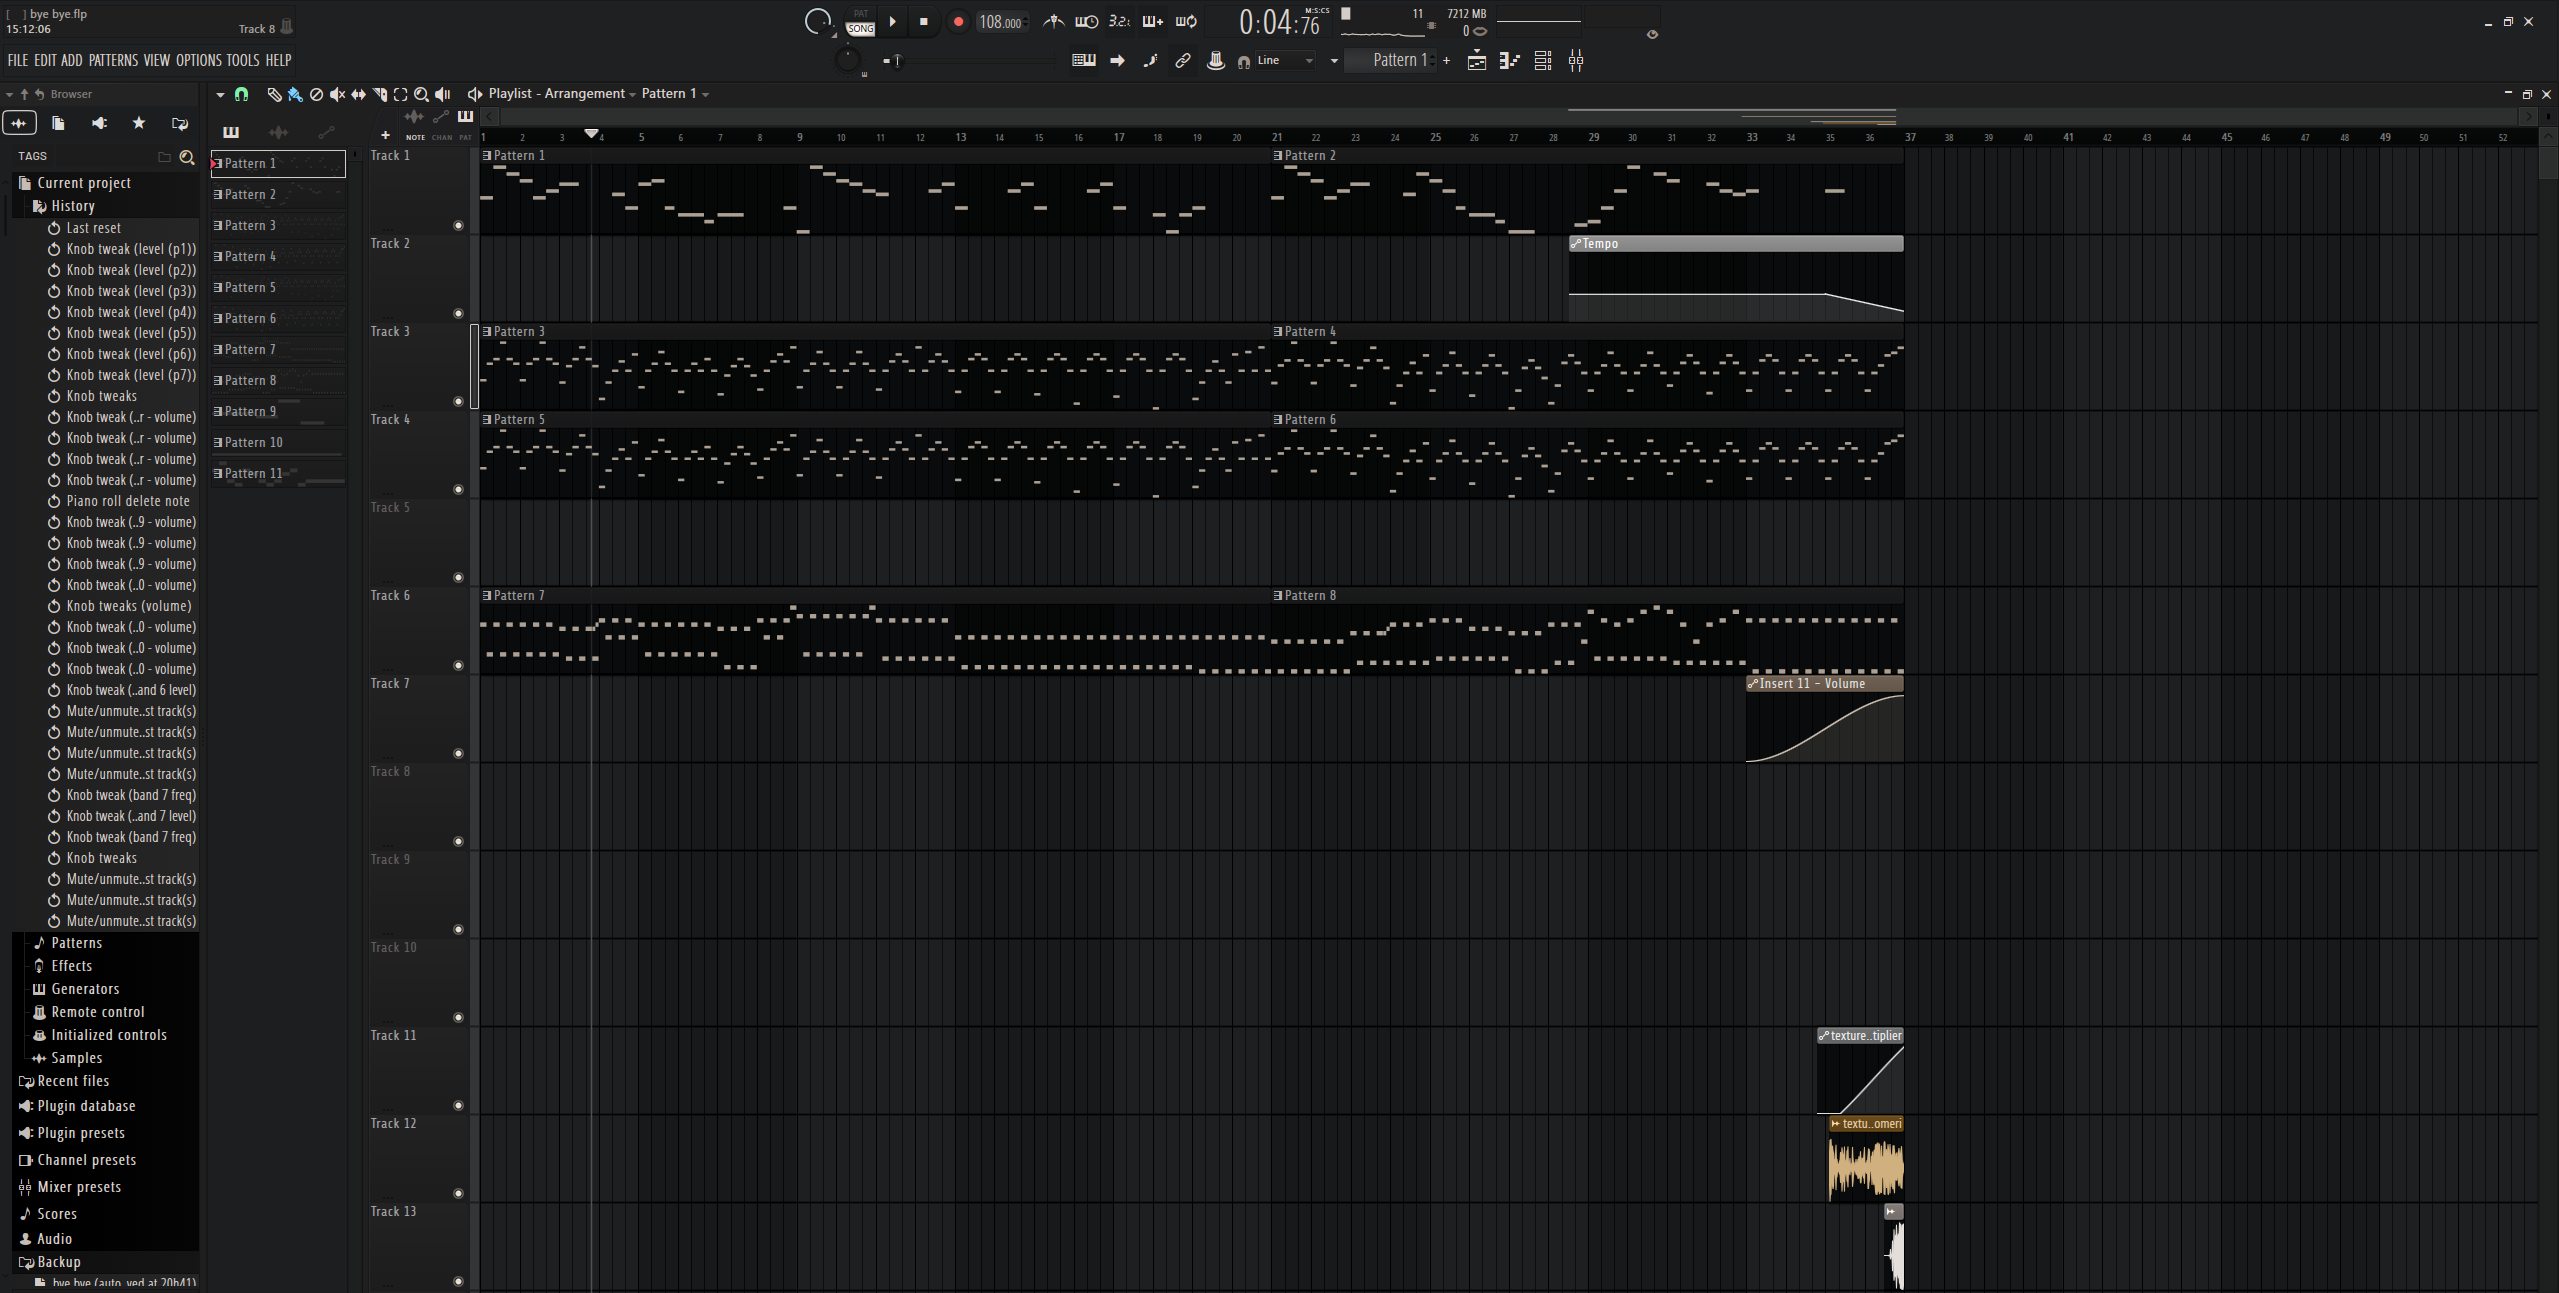Viewport: 2559px width, 1293px height.
Task: Open the Playlist view toolbar icon
Action: [1476, 61]
